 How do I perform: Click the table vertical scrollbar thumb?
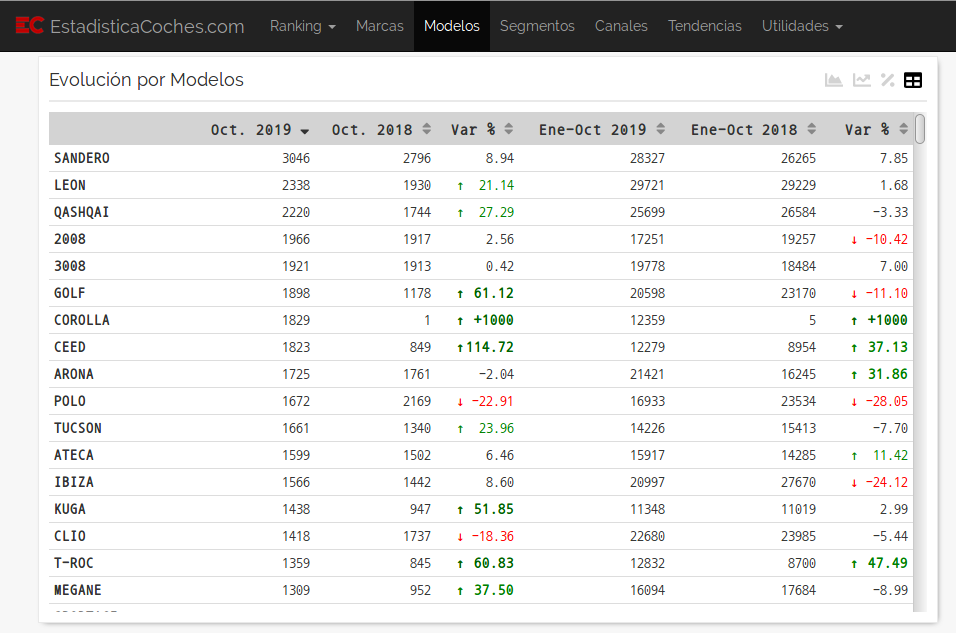coord(920,129)
